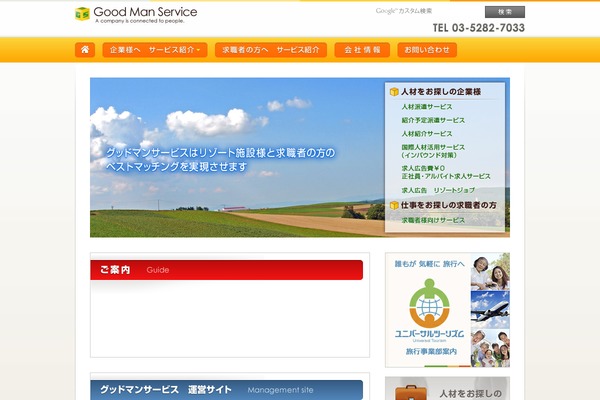The width and height of the screenshot is (600, 400).
Task: Click the cube icon beside 仕事をお探しの求職者の方
Action: pyautogui.click(x=394, y=206)
